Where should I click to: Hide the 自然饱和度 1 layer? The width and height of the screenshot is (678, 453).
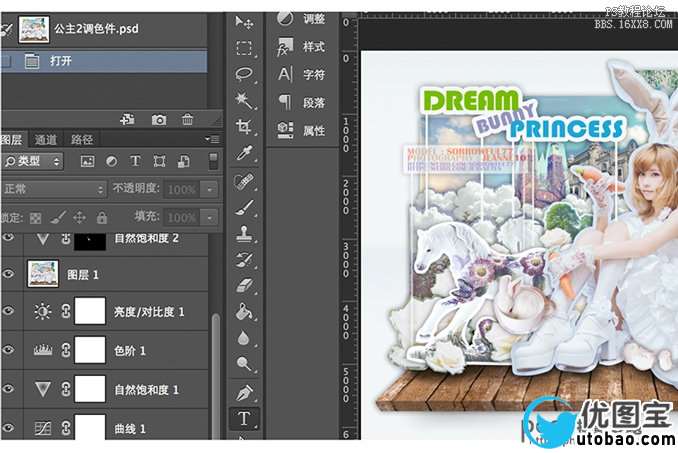8,389
